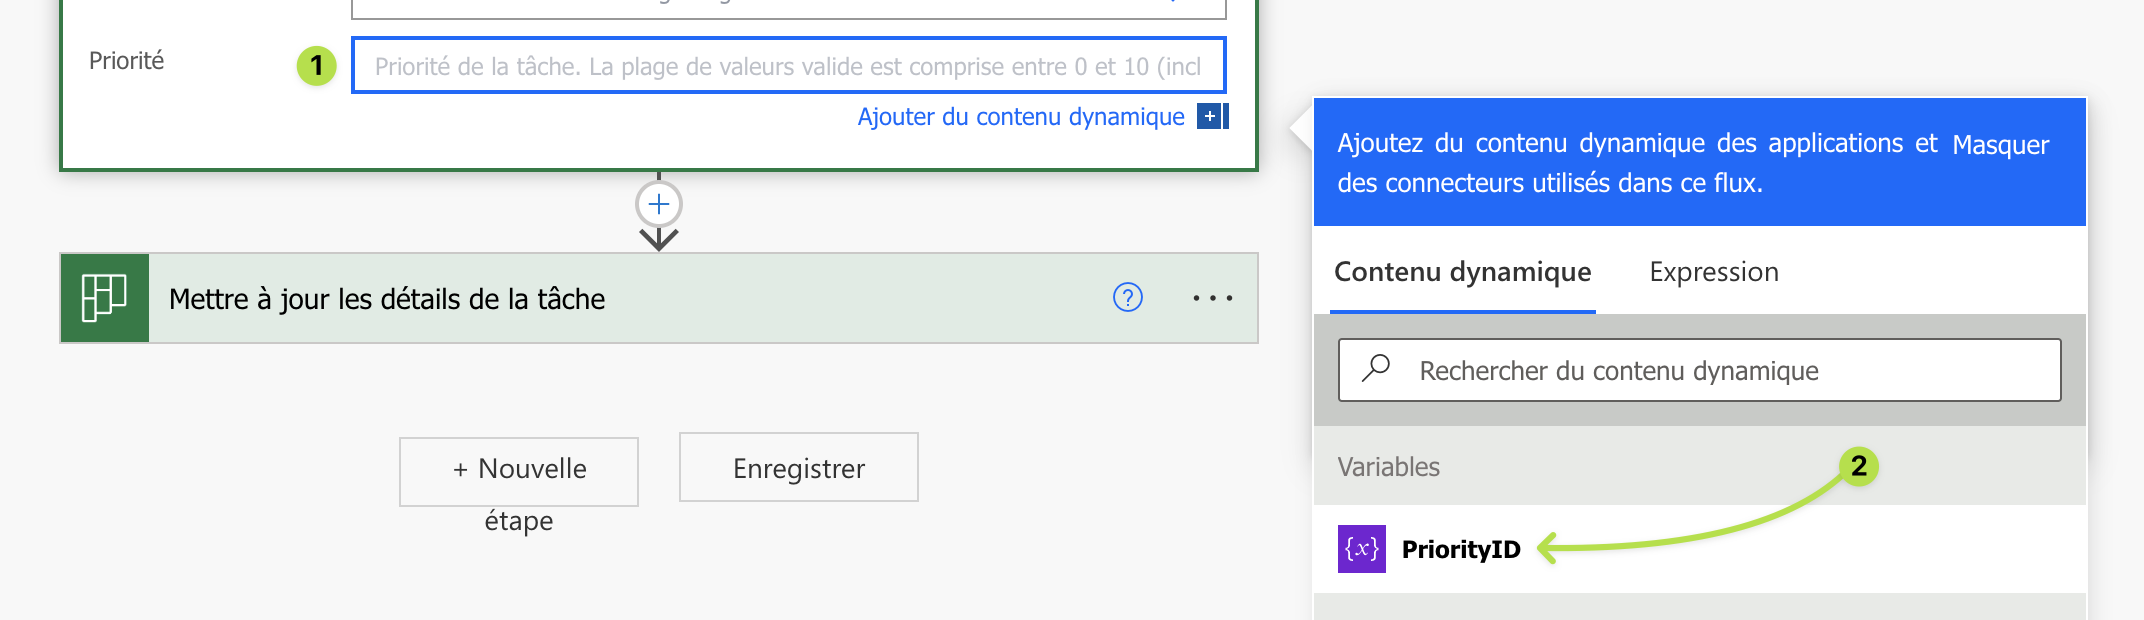Switch to the Expression tab
Image resolution: width=2144 pixels, height=620 pixels.
point(1713,272)
